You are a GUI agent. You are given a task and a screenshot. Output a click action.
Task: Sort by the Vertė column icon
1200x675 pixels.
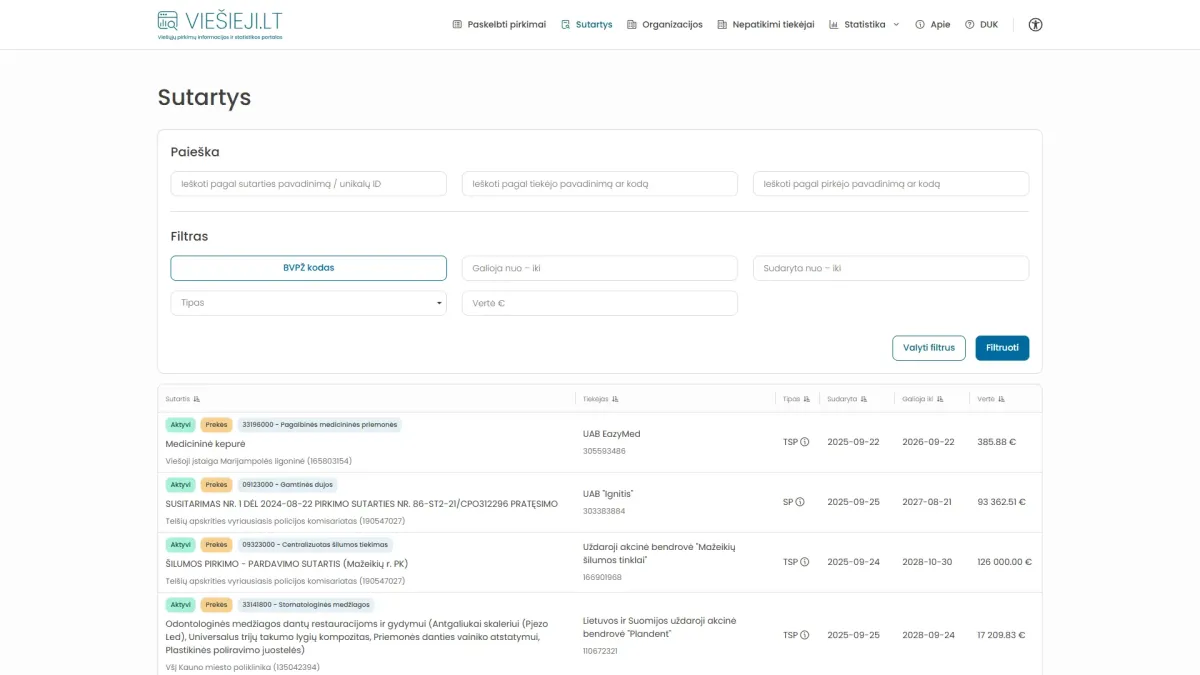tap(1002, 399)
